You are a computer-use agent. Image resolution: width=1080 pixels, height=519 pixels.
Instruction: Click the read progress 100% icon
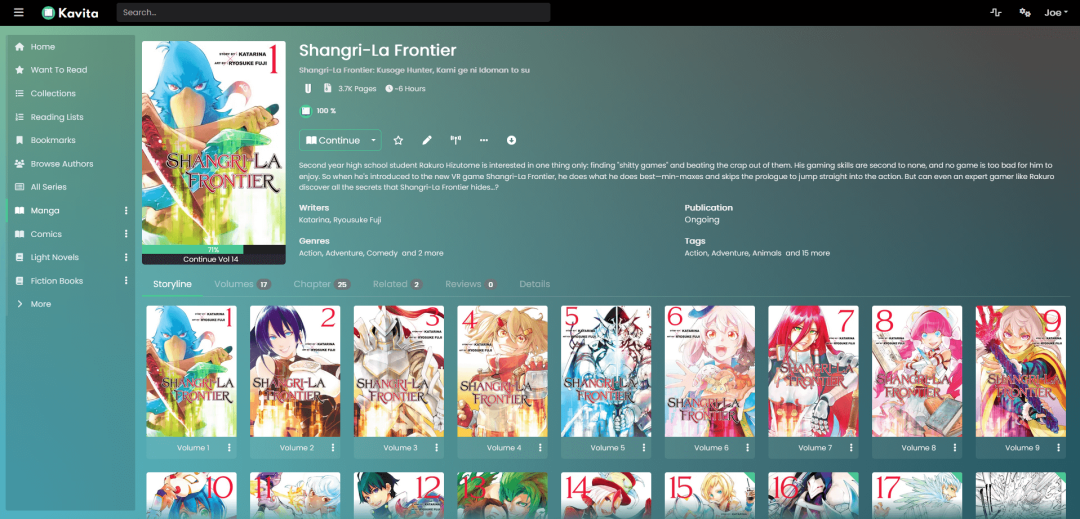(x=306, y=111)
